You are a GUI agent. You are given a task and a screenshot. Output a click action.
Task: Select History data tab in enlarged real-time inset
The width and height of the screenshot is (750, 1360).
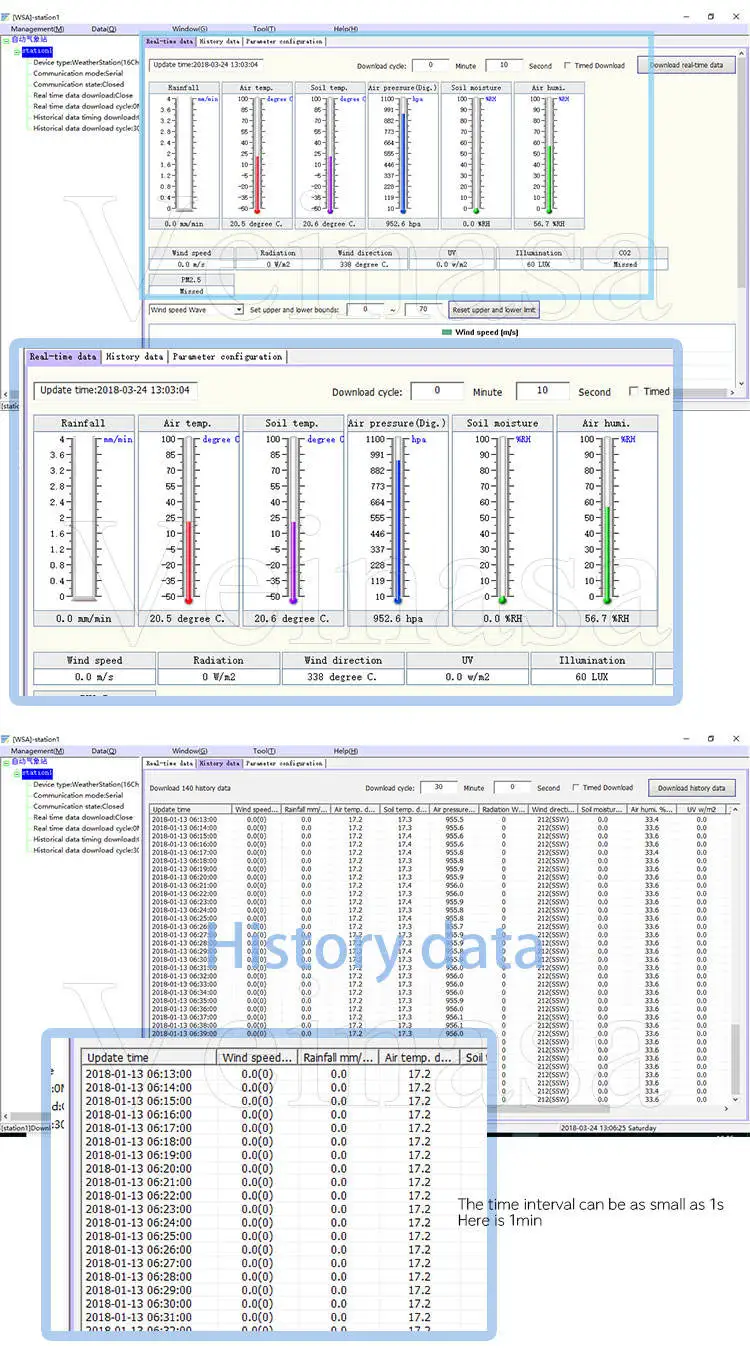coord(135,356)
